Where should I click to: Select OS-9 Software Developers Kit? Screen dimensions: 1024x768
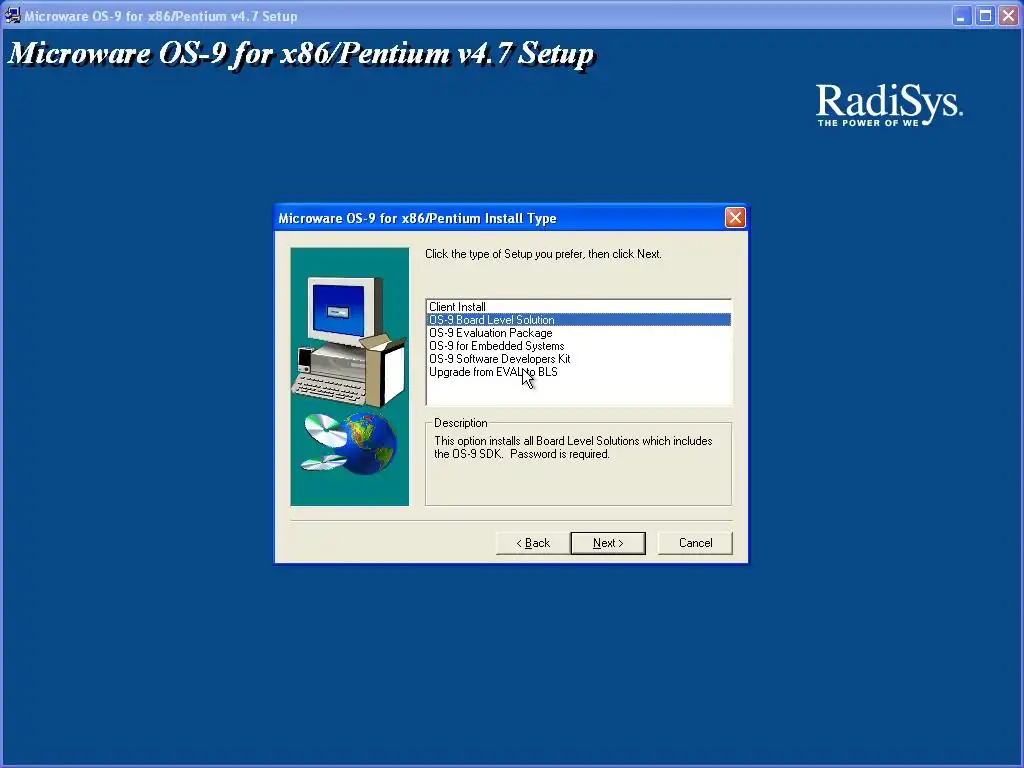(578, 359)
